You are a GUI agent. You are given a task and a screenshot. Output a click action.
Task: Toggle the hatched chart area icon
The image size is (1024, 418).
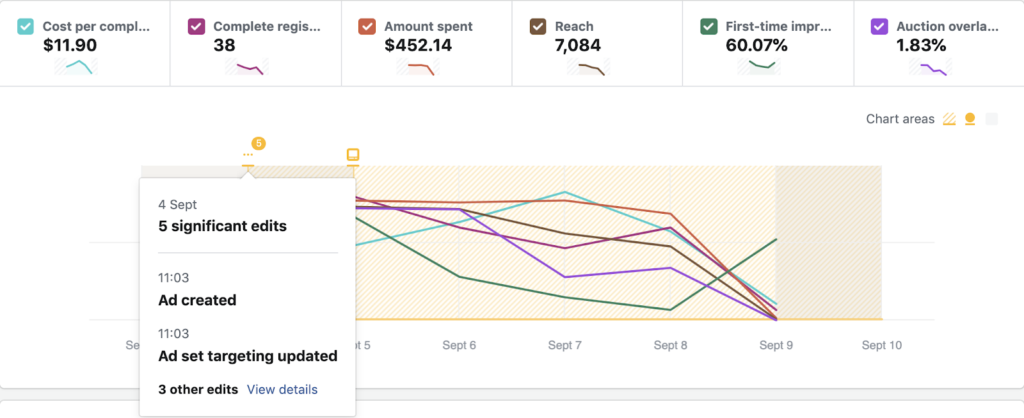950,120
